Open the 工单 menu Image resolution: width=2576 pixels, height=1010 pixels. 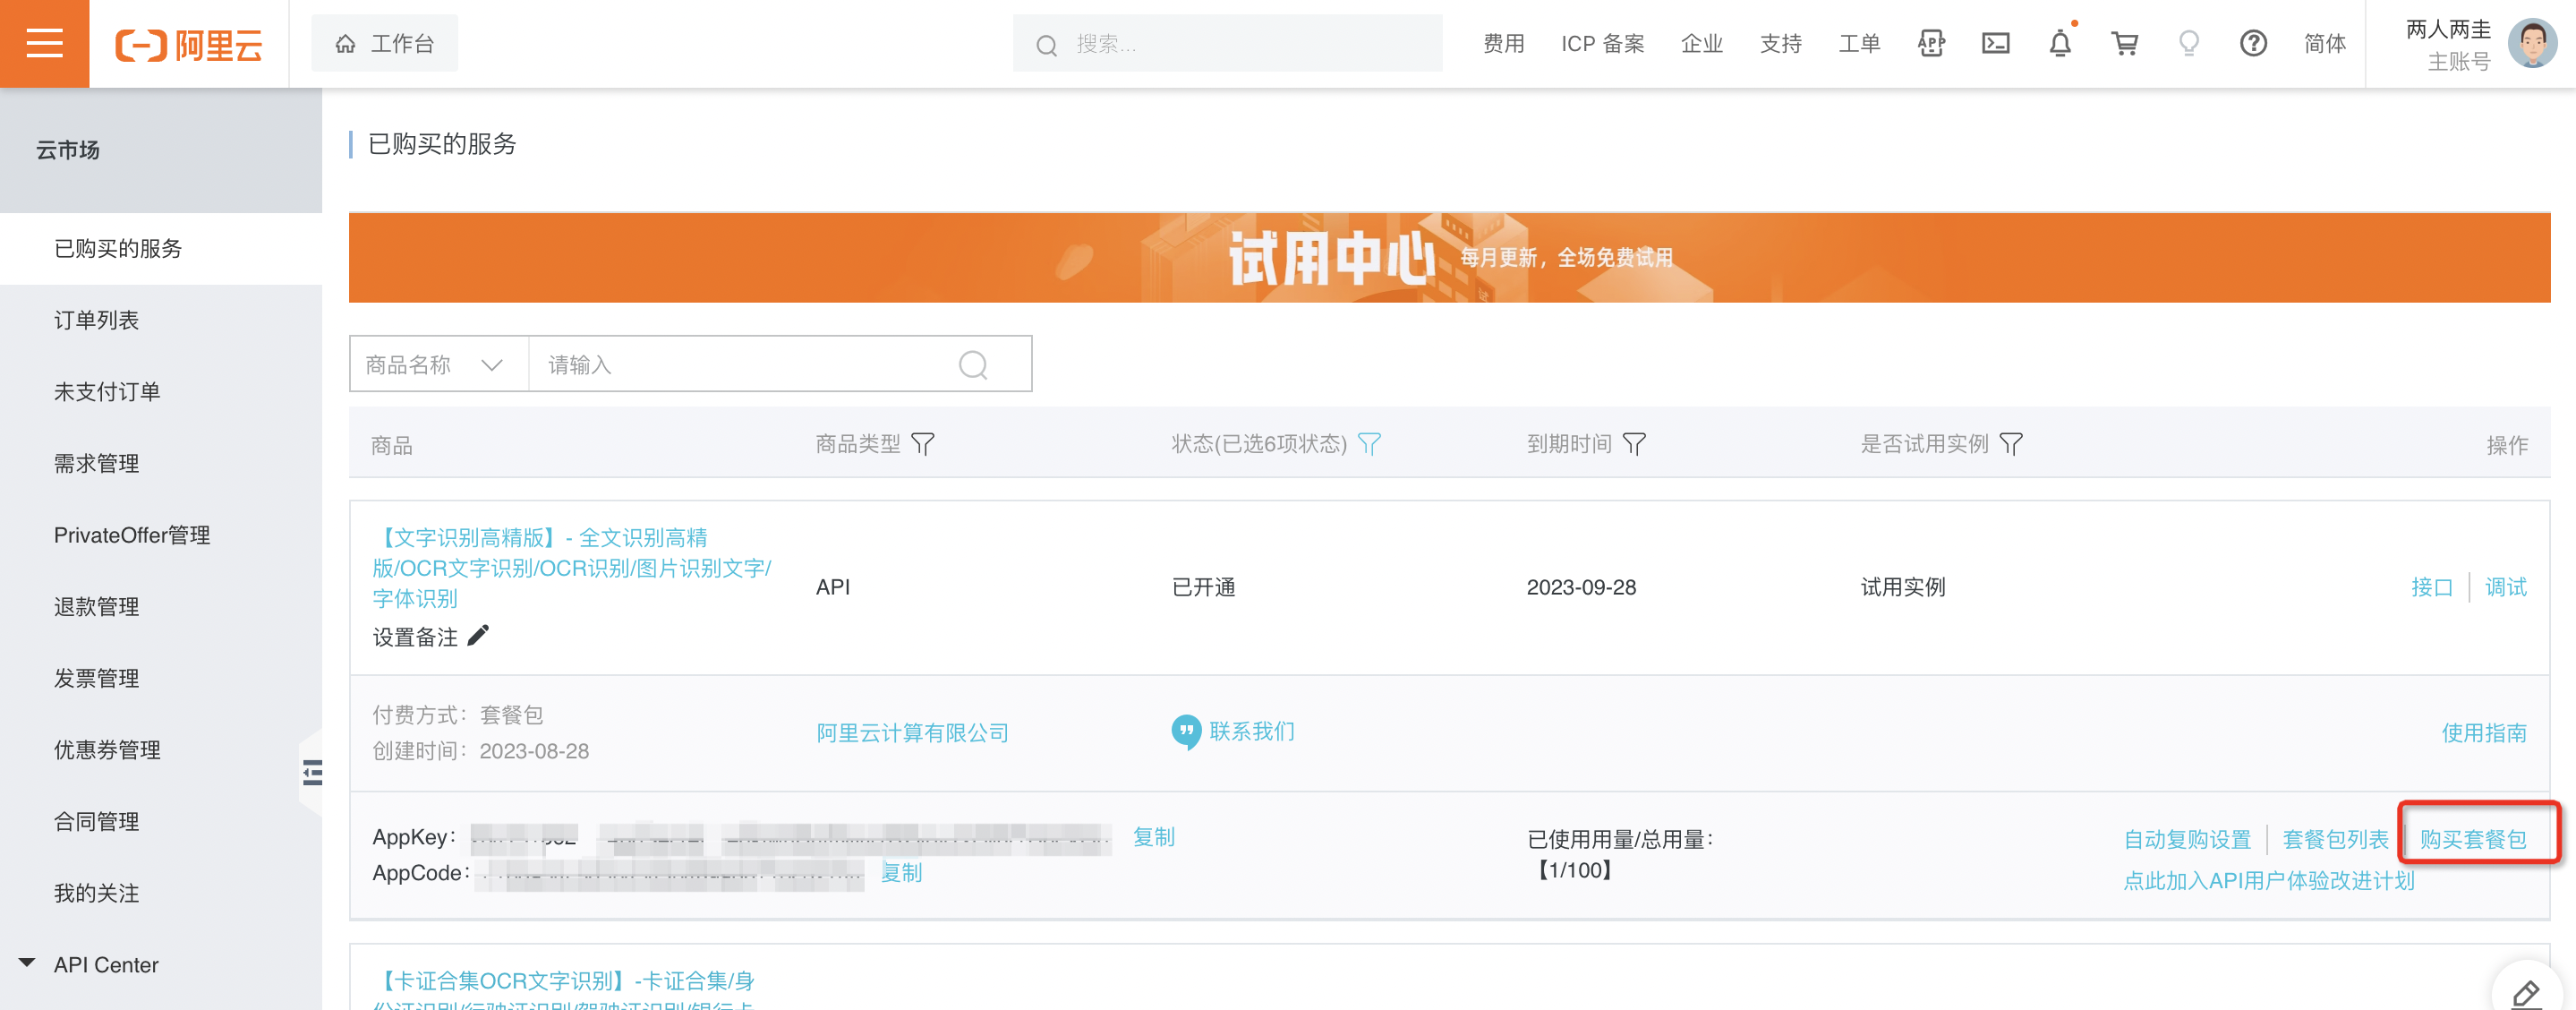1859,44
